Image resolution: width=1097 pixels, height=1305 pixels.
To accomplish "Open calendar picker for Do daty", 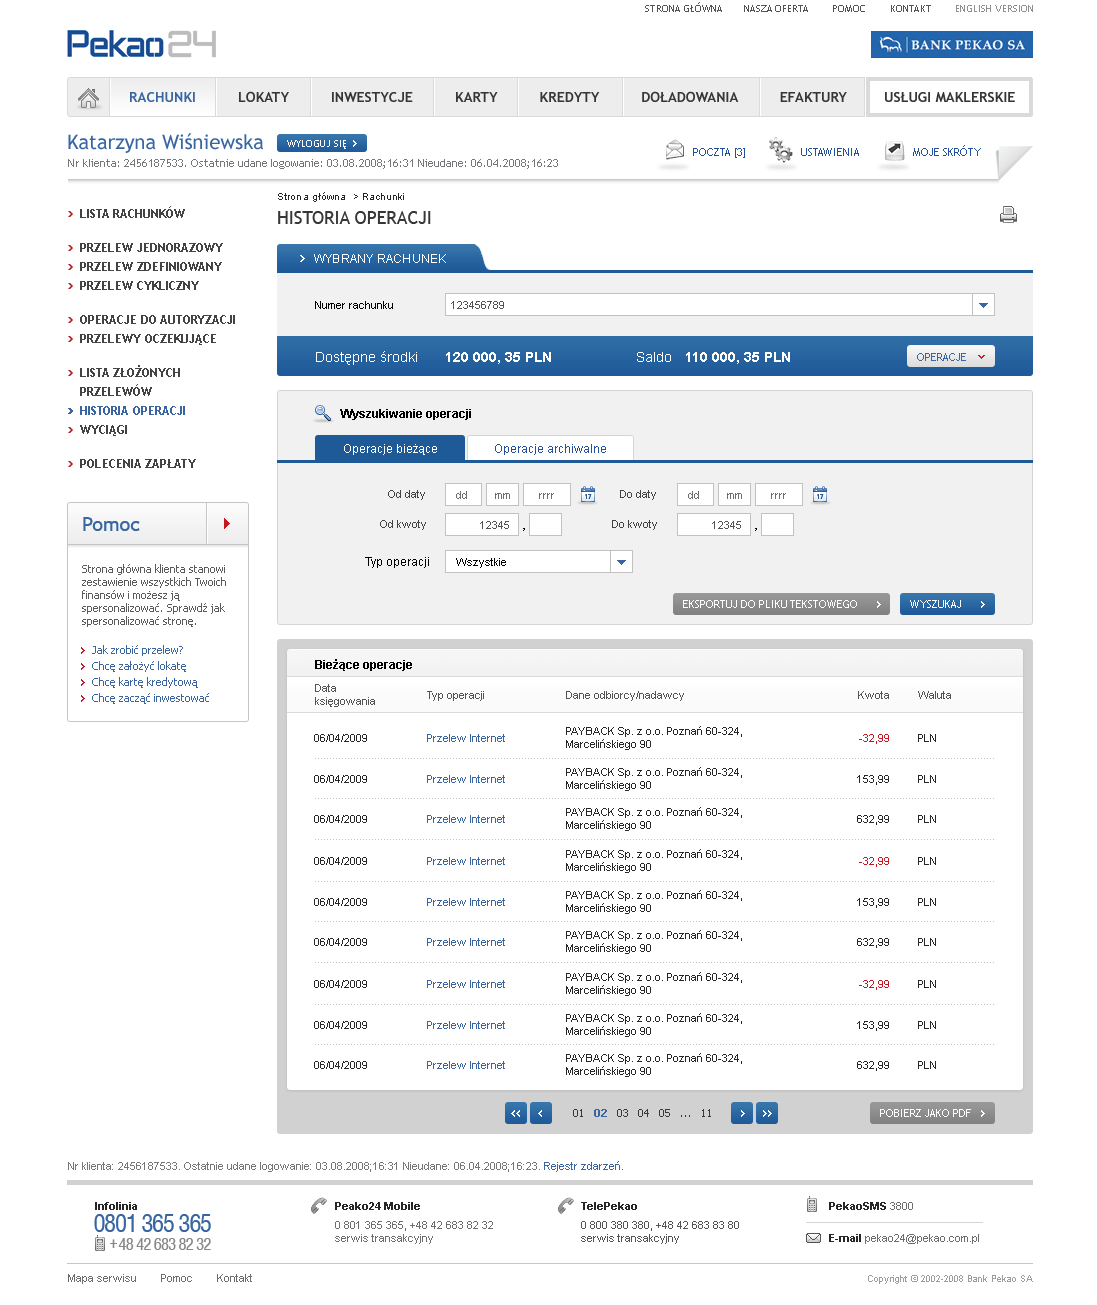I will pos(820,495).
